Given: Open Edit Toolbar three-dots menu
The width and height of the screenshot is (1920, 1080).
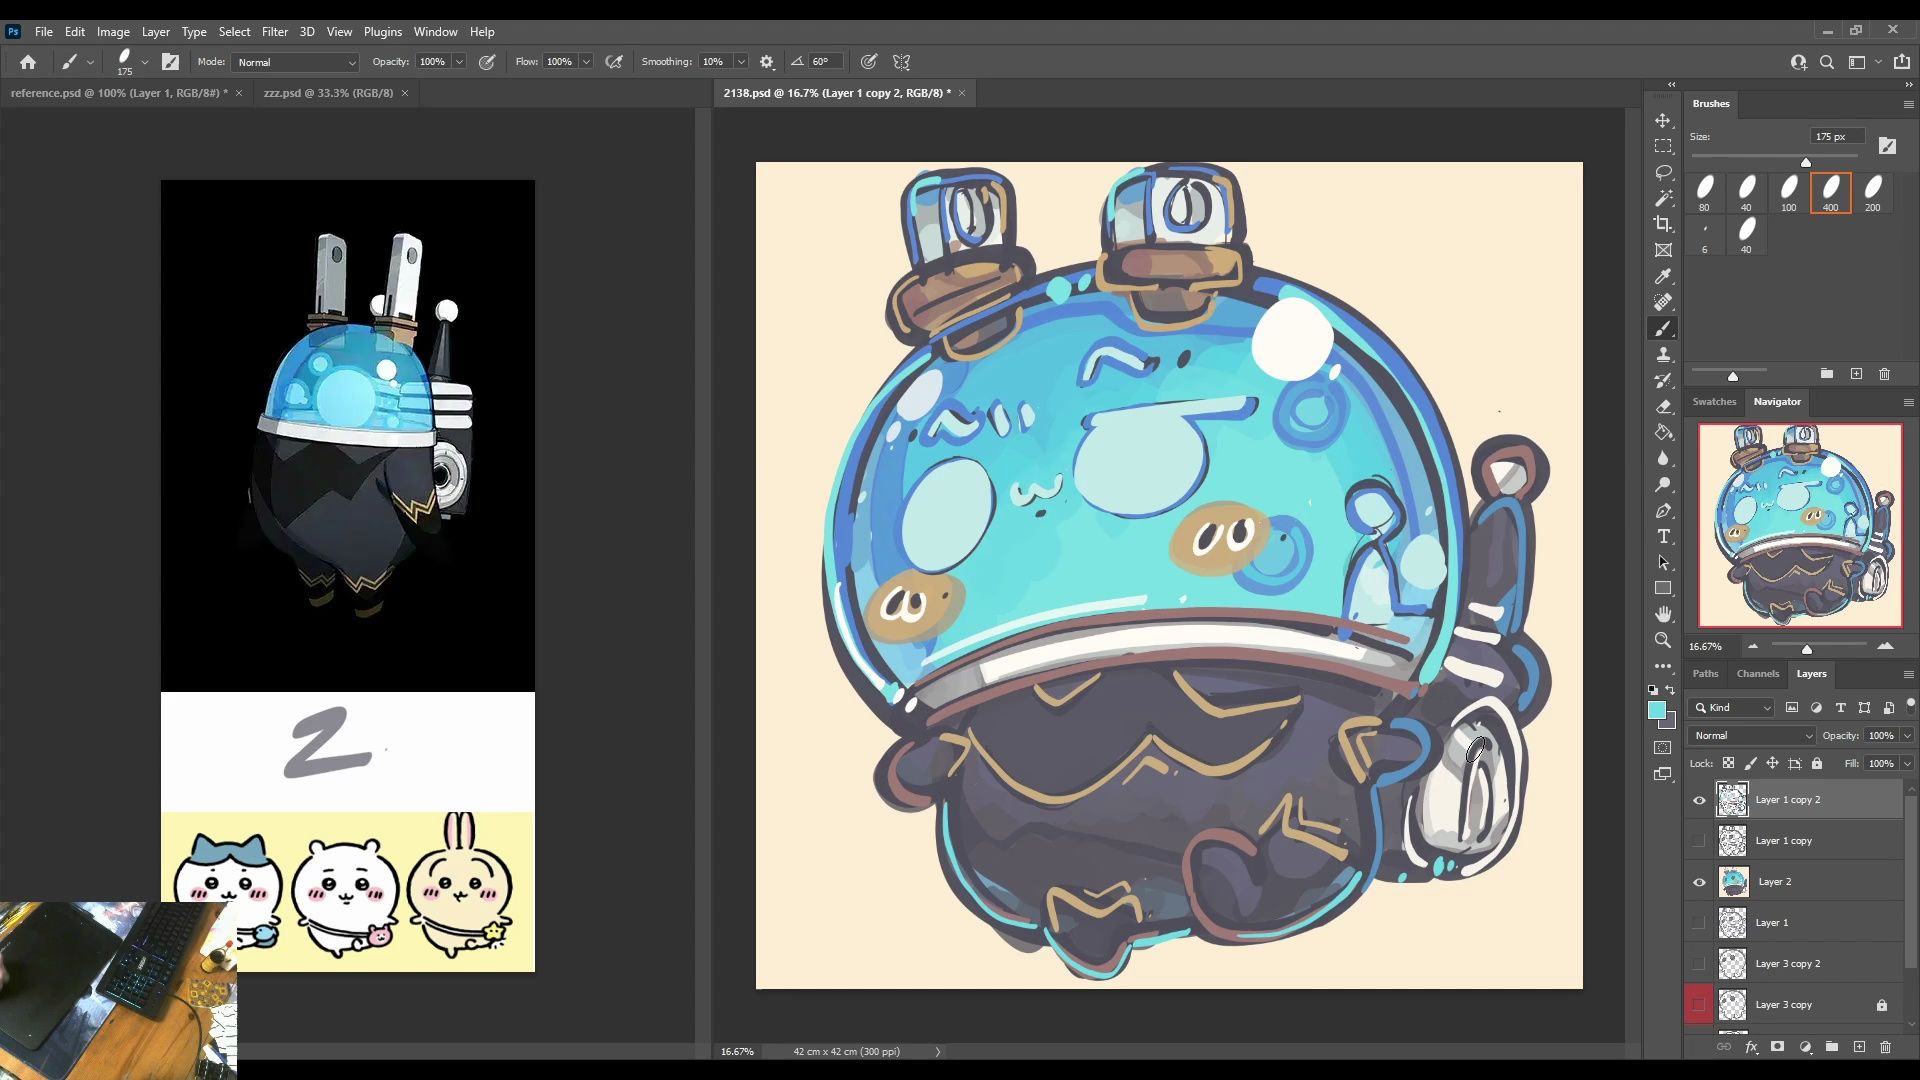Looking at the screenshot, I should [1663, 666].
